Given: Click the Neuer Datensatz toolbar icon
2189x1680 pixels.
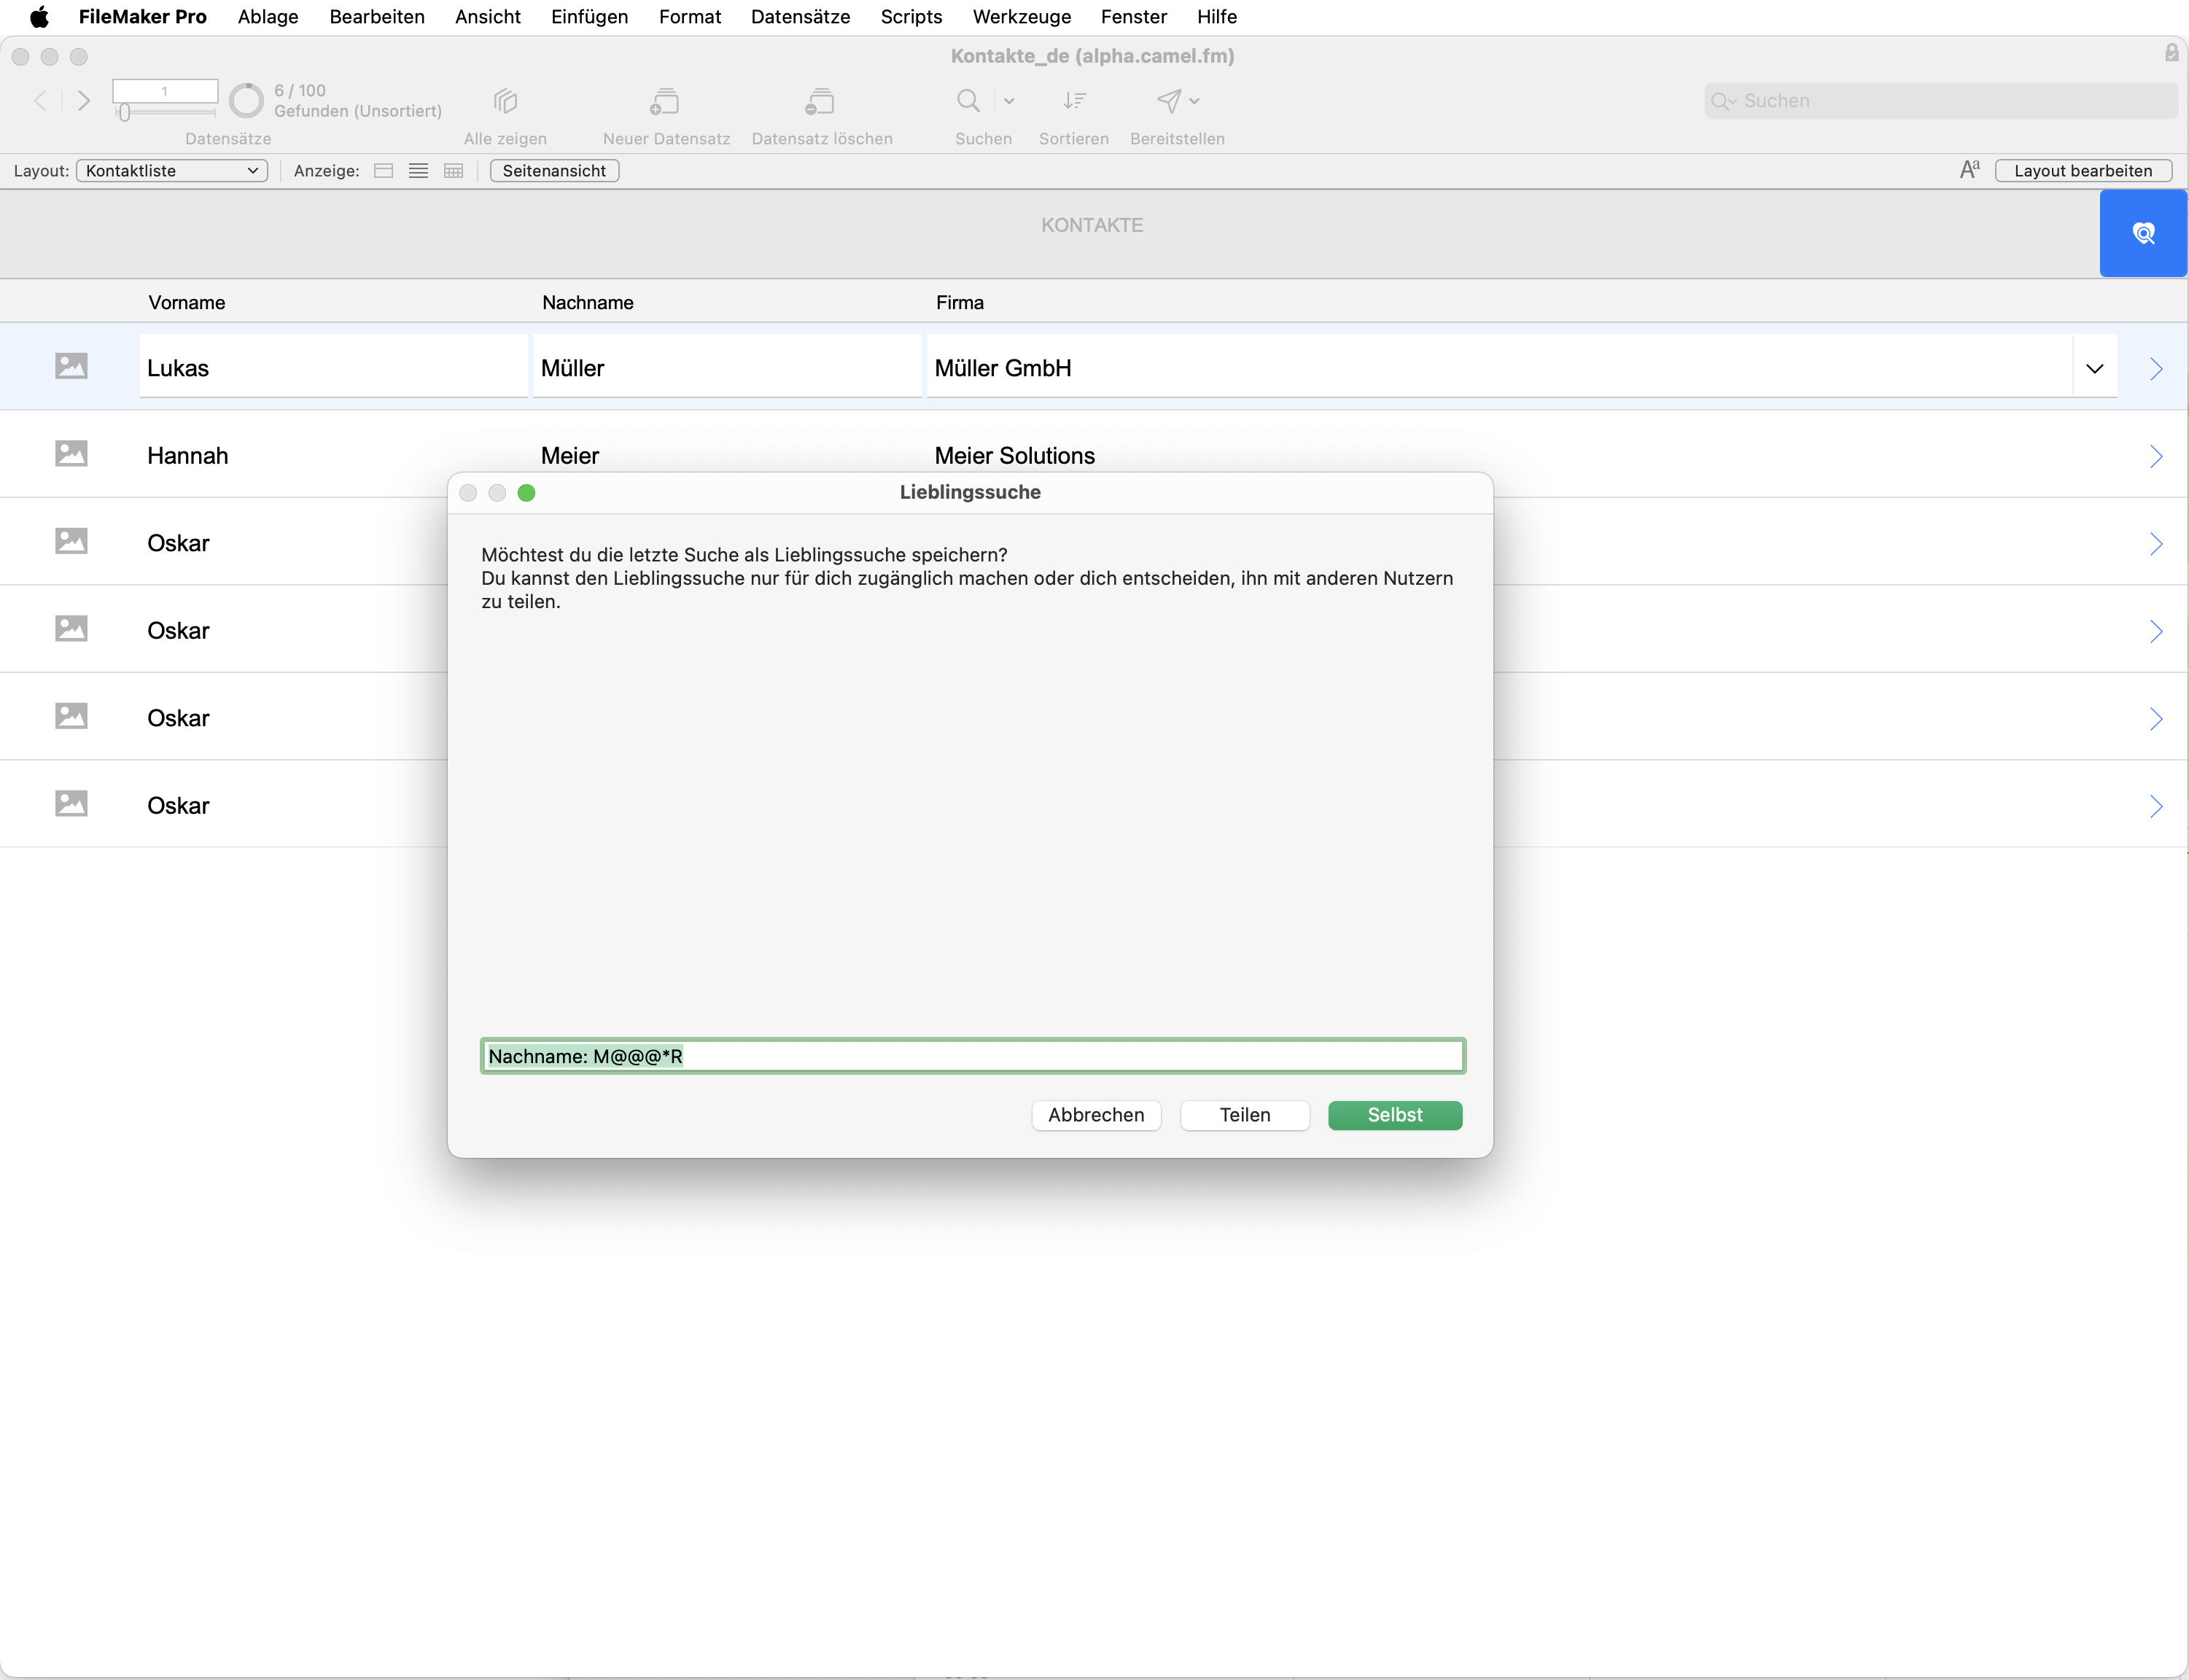Looking at the screenshot, I should pos(665,101).
